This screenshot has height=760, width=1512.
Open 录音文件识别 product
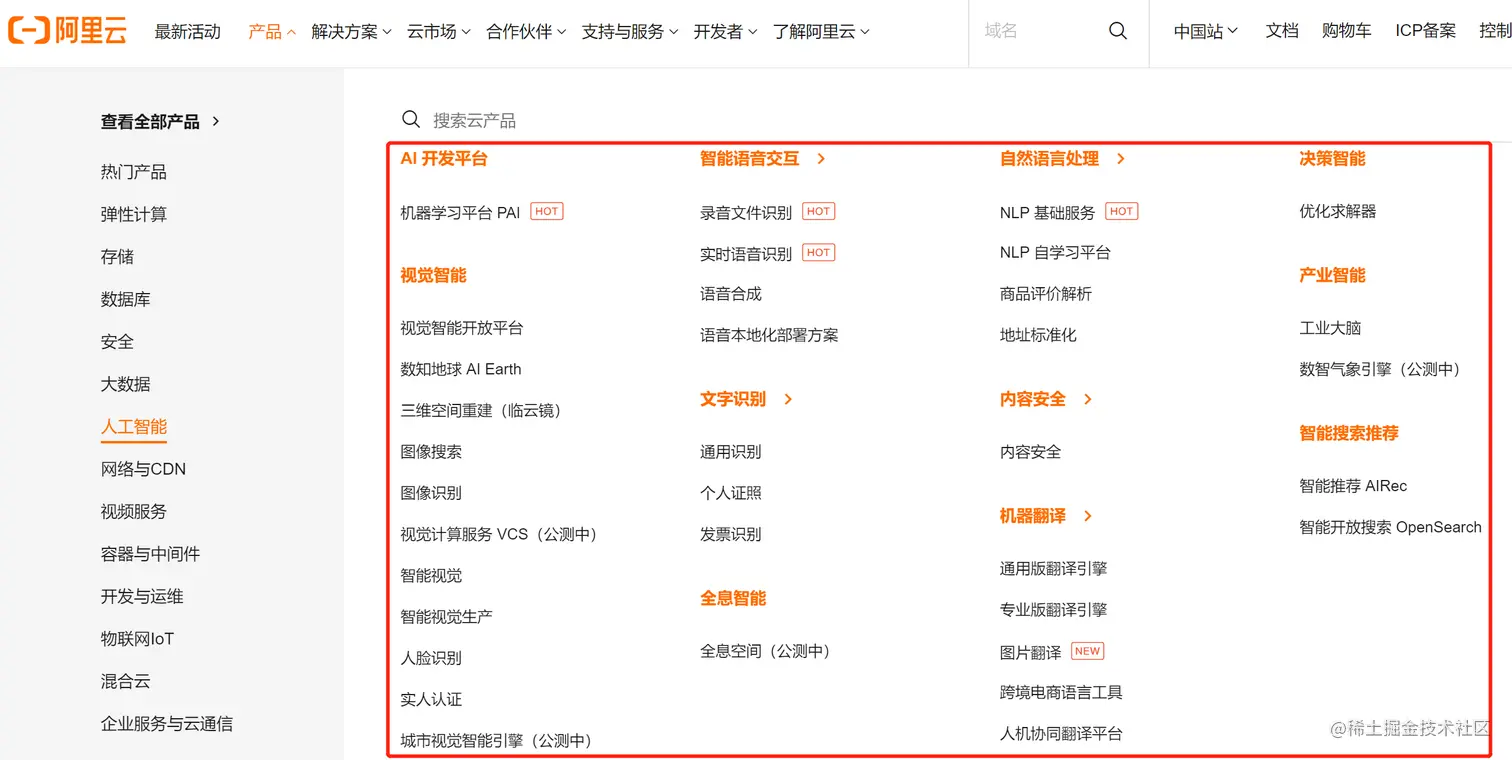[x=746, y=212]
